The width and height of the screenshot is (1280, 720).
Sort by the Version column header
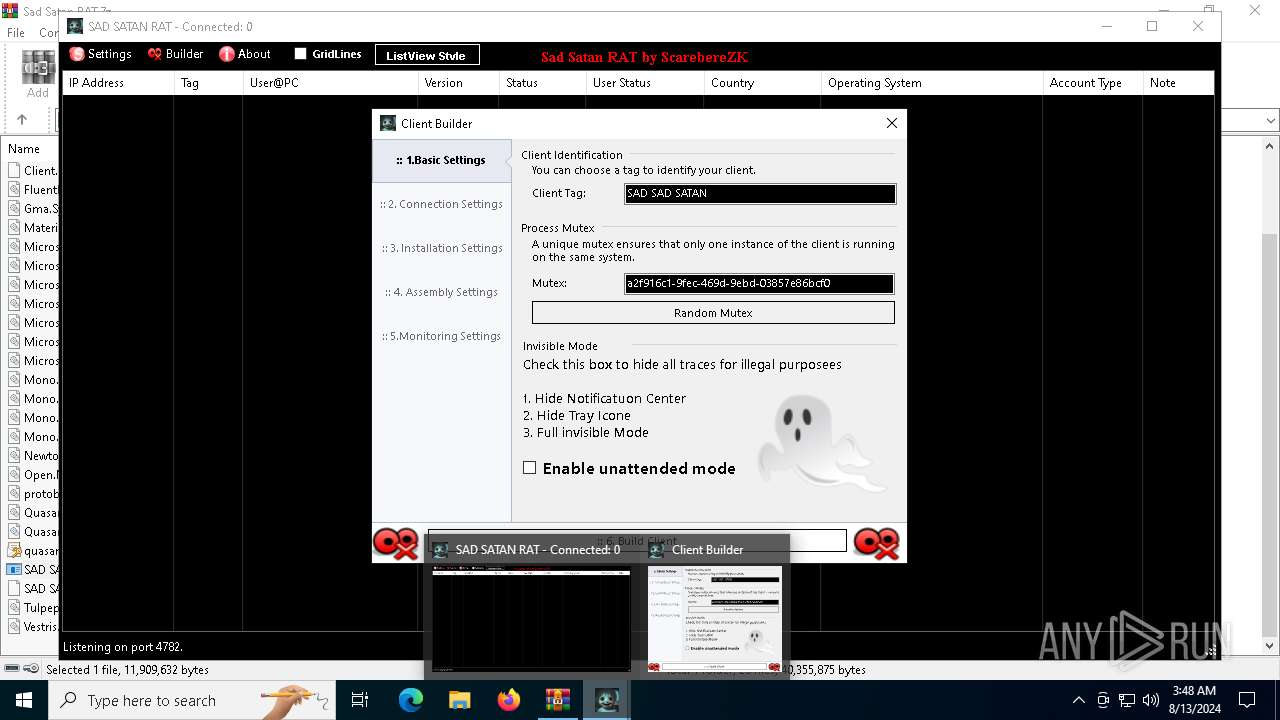point(458,83)
